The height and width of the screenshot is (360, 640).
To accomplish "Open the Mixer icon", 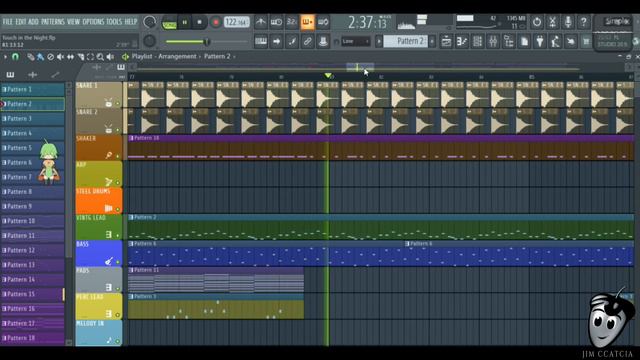I will (493, 41).
